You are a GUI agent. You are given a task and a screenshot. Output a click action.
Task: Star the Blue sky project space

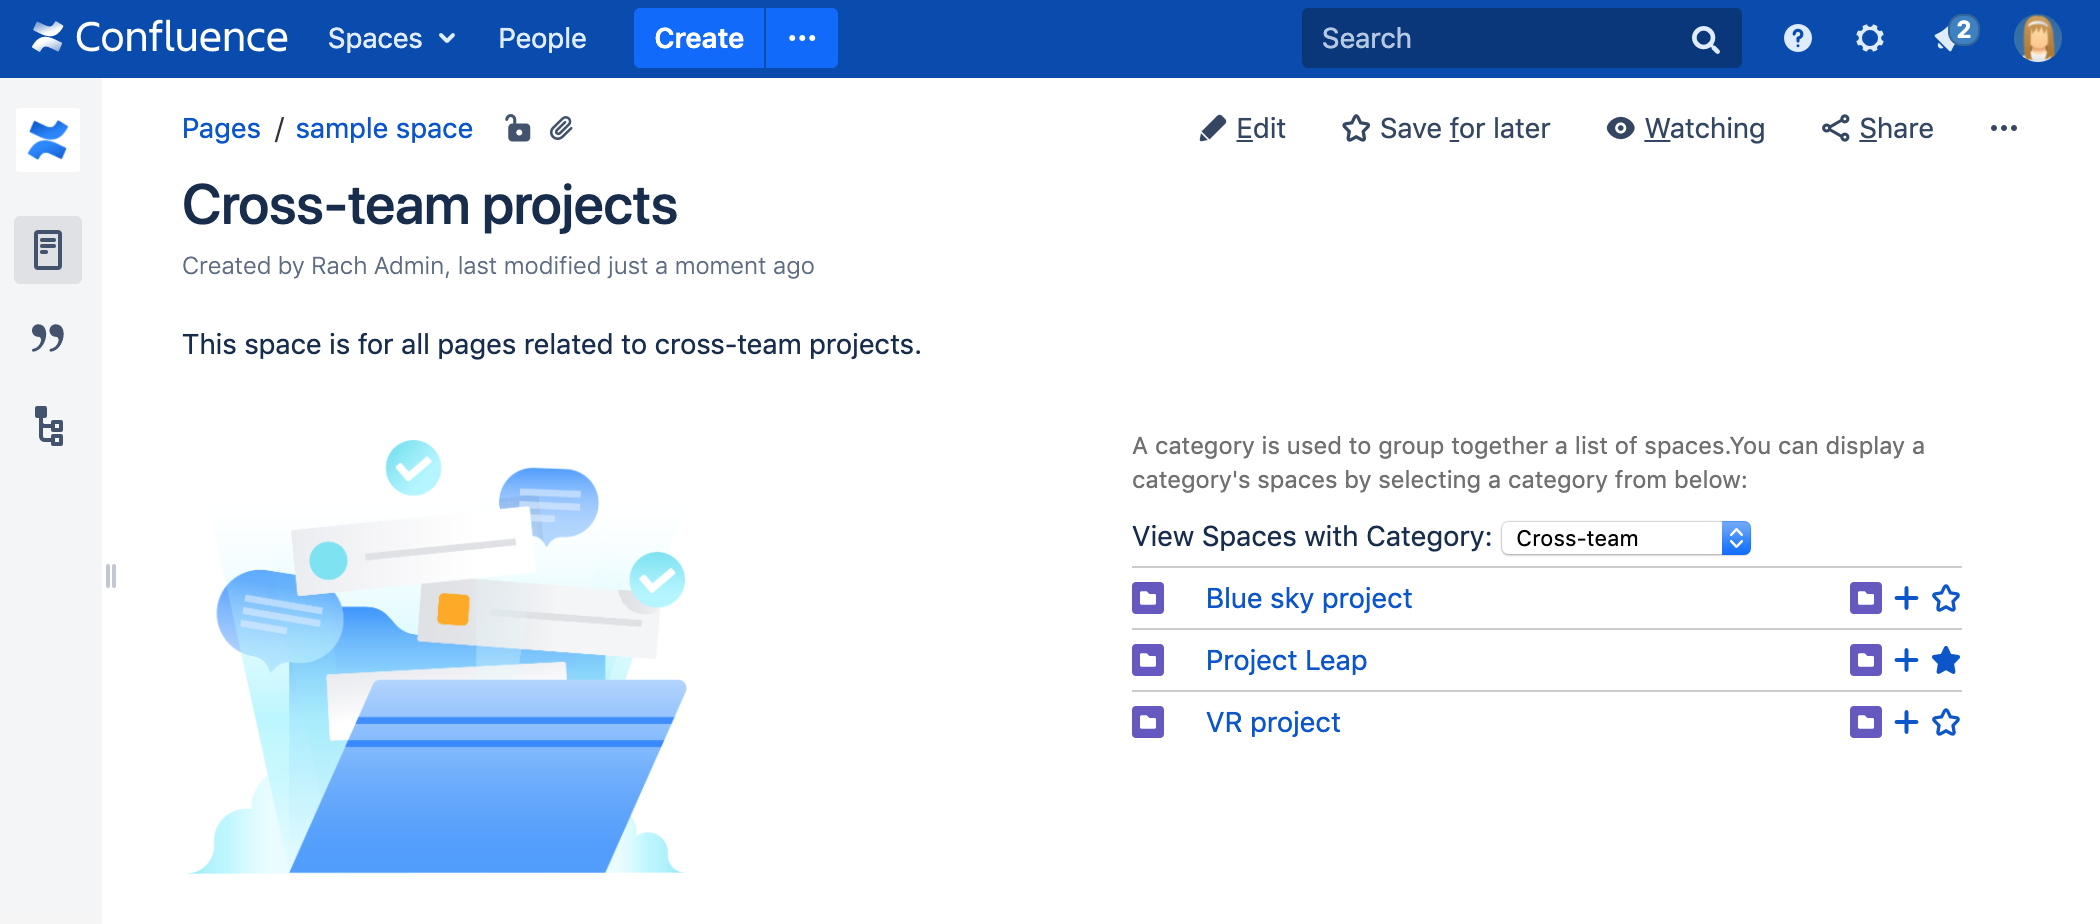pos(1946,599)
